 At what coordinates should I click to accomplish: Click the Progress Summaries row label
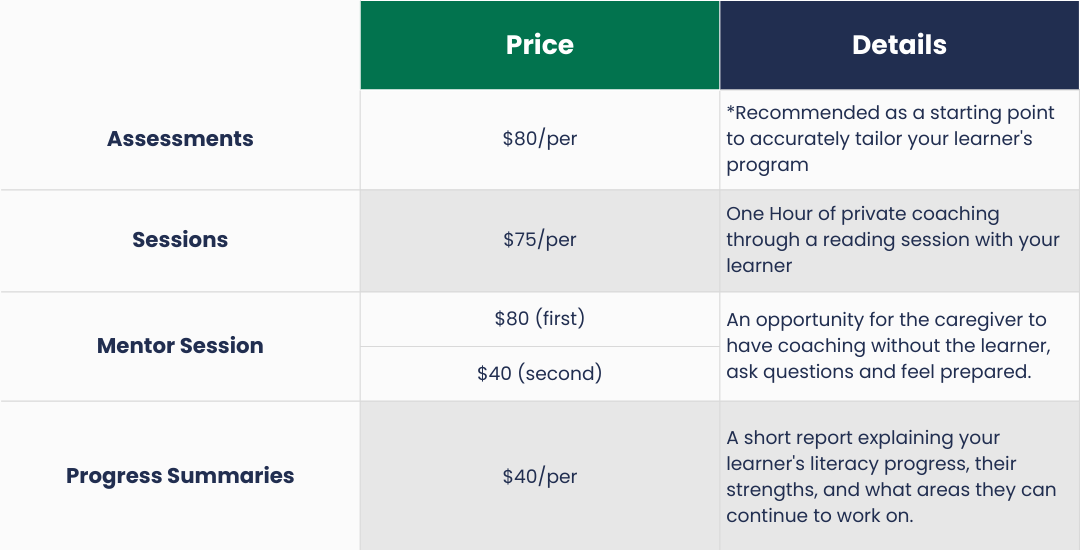coord(180,476)
